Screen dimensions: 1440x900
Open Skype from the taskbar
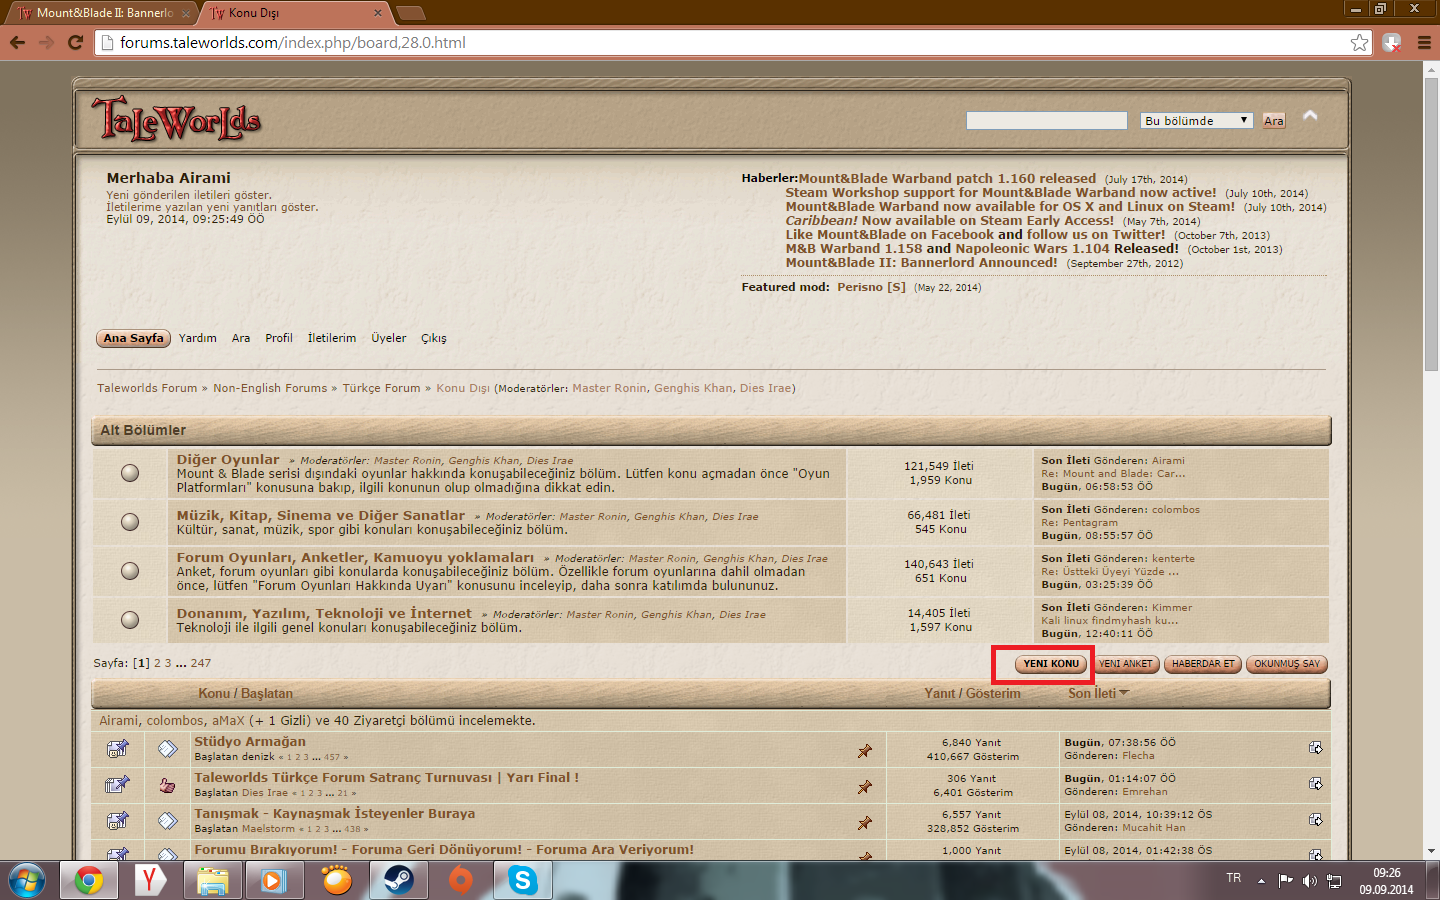tap(522, 881)
